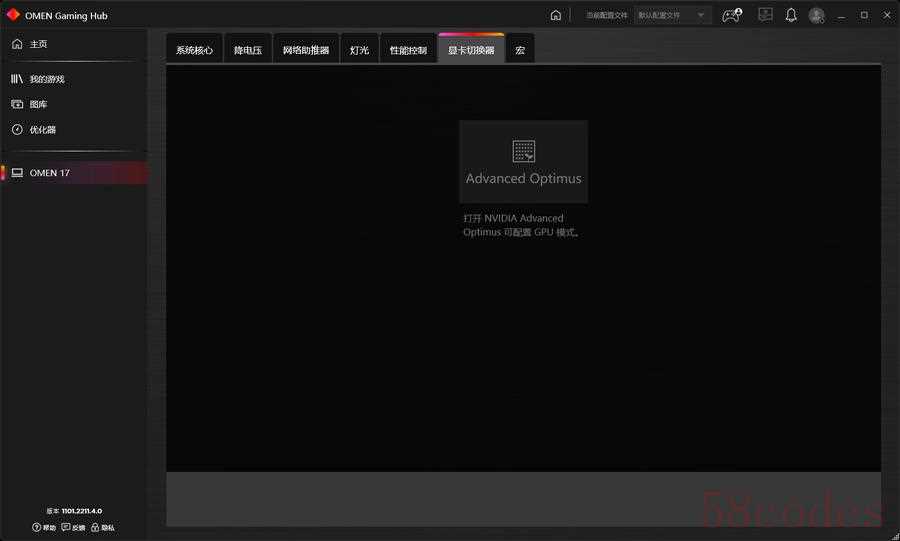Open 图库 gallery in the sidebar
900x541 pixels.
pyautogui.click(x=38, y=104)
